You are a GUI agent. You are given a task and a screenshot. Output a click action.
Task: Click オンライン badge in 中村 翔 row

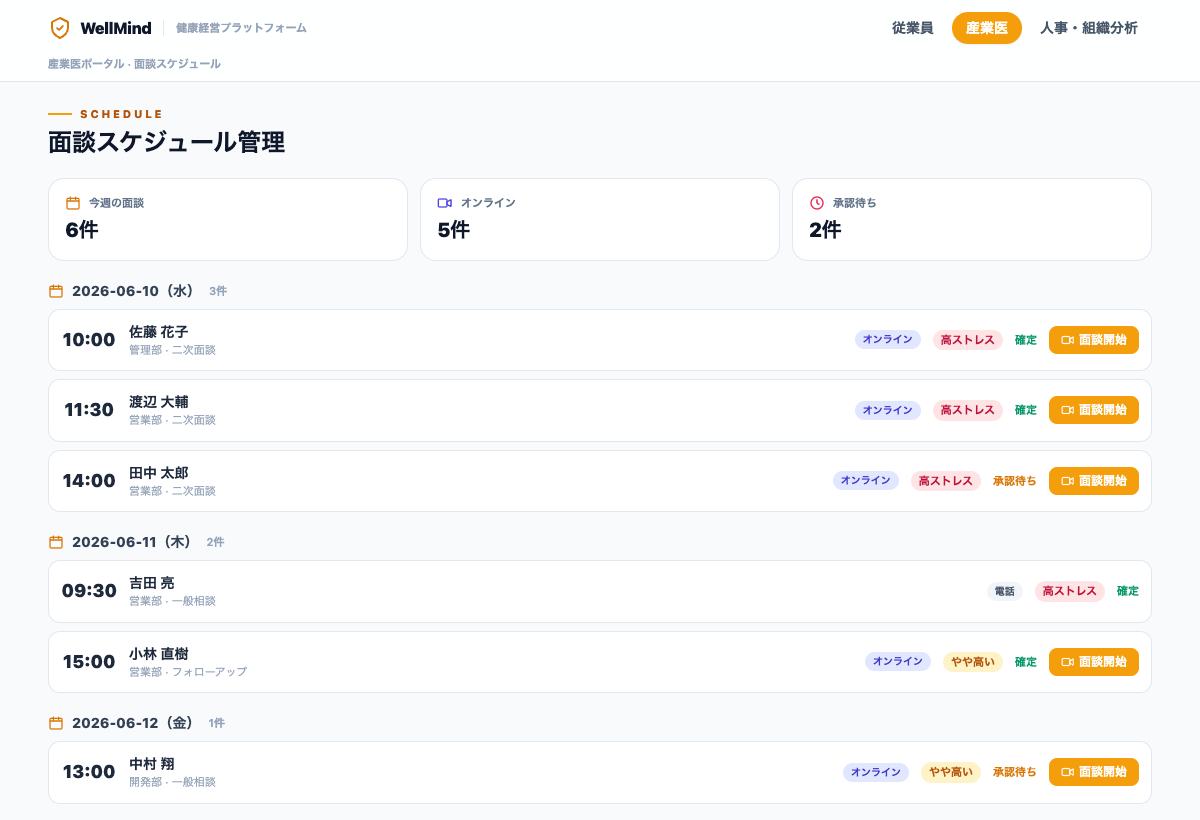(876, 772)
